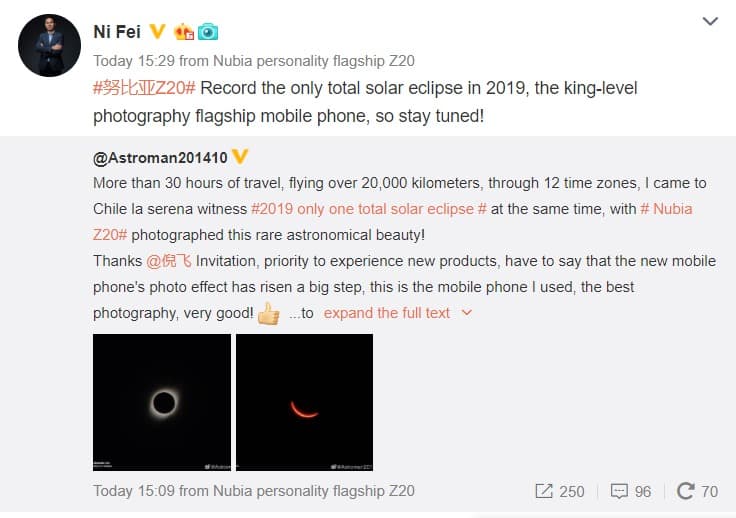The width and height of the screenshot is (736, 518).
Task: Expand the full text of the quoted post
Action: click(386, 313)
